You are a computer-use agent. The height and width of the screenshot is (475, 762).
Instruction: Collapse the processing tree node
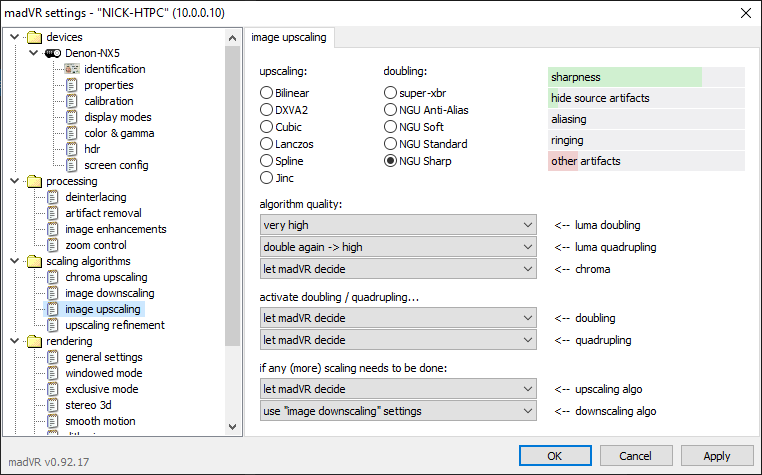(x=13, y=181)
